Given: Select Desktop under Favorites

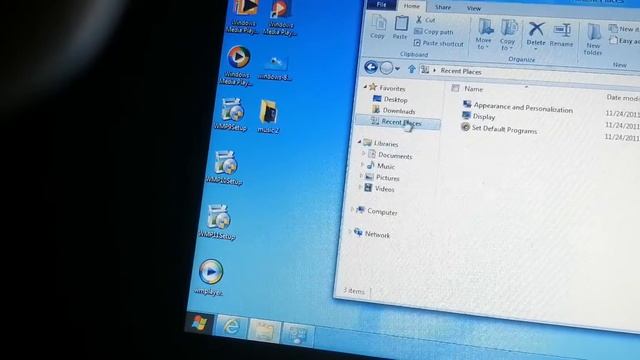Looking at the screenshot, I should (x=391, y=99).
